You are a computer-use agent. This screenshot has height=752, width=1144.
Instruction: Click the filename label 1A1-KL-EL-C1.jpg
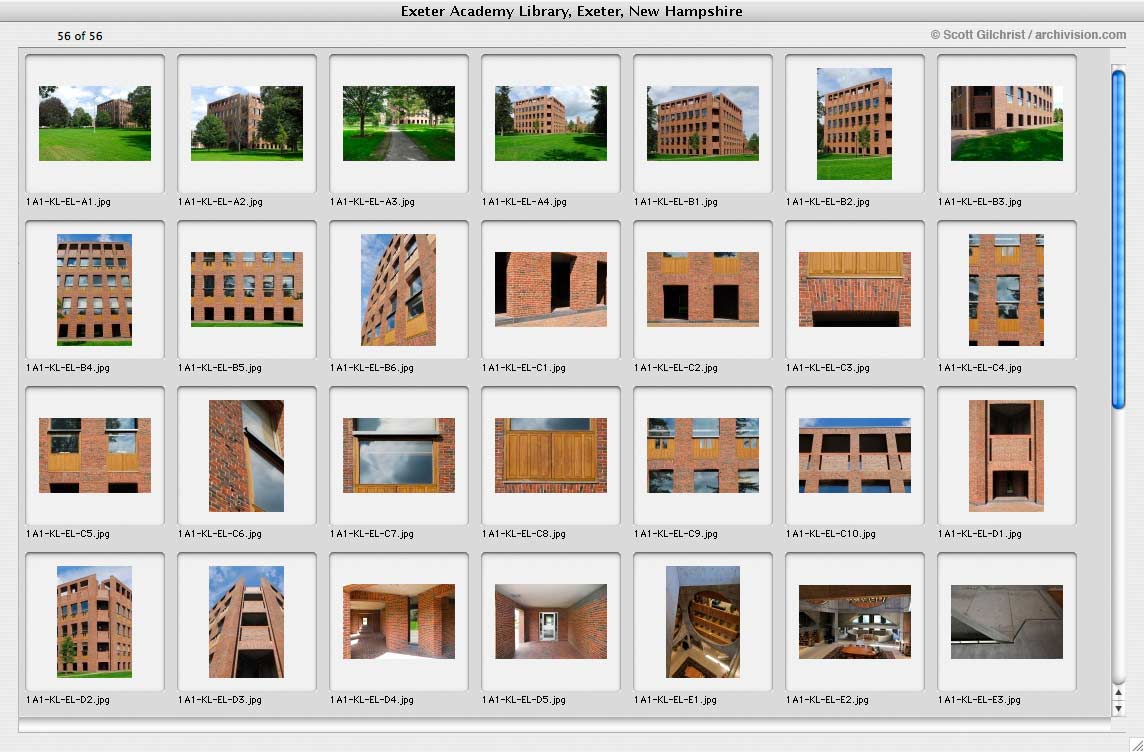point(524,368)
